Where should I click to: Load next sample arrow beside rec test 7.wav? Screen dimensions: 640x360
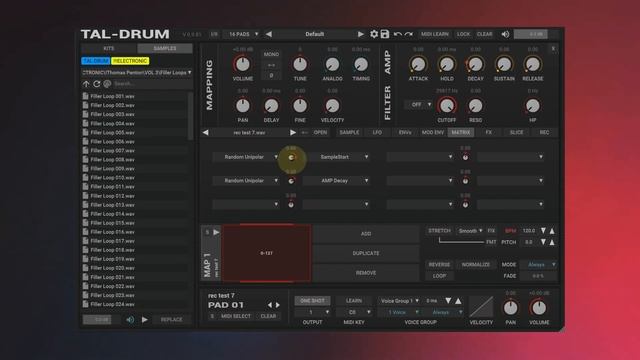point(293,133)
